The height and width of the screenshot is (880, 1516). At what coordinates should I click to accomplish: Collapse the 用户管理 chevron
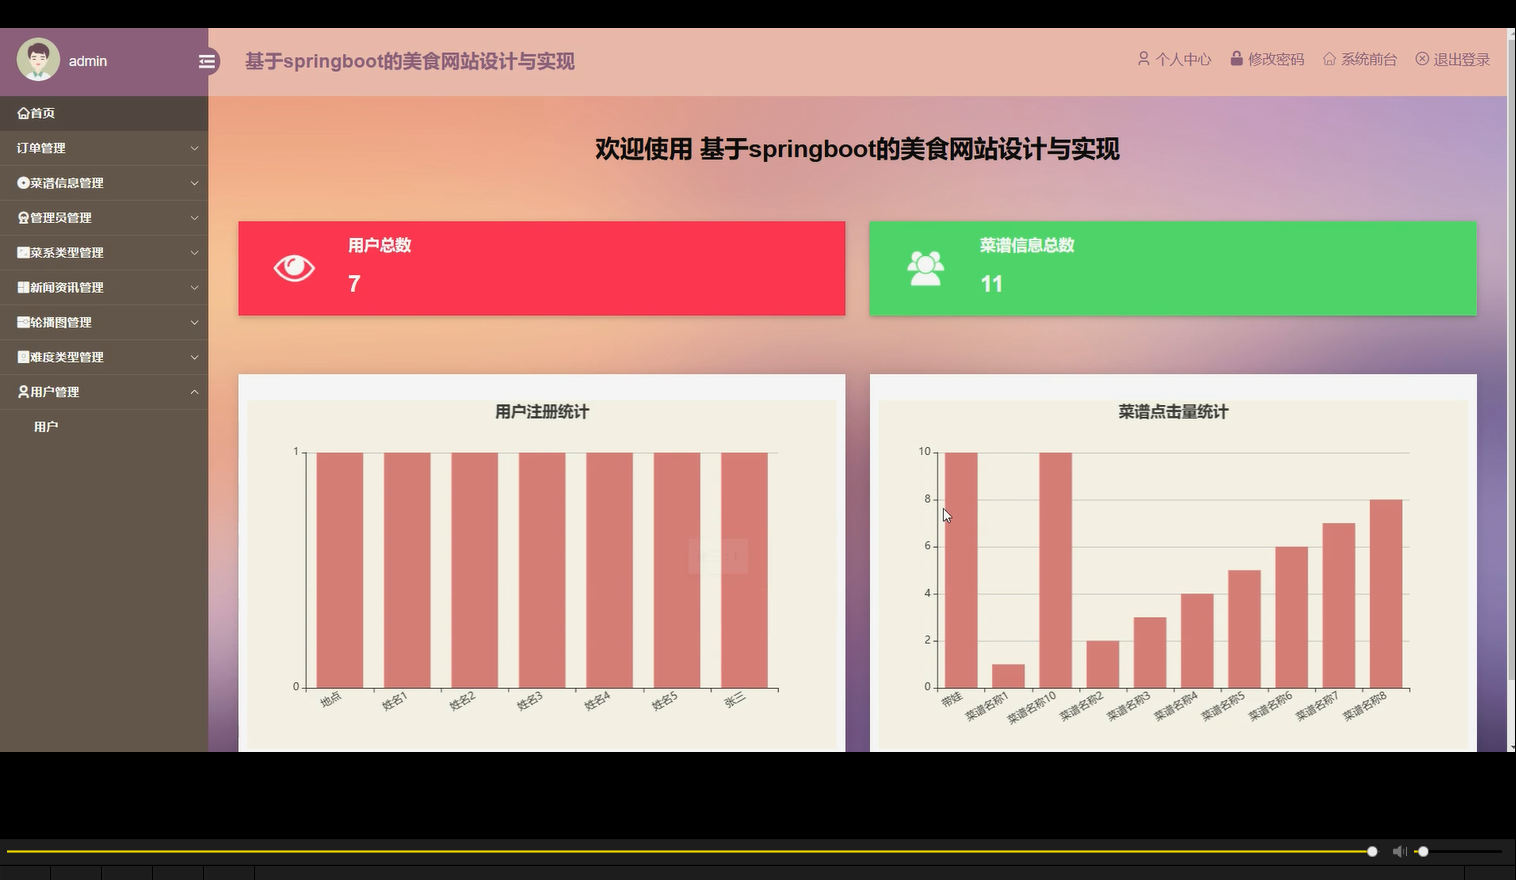click(194, 392)
